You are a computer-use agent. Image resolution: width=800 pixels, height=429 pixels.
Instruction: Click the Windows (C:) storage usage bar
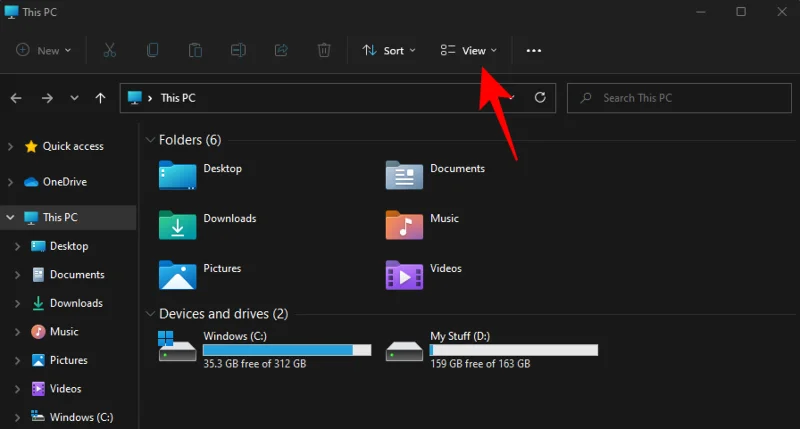pos(287,350)
